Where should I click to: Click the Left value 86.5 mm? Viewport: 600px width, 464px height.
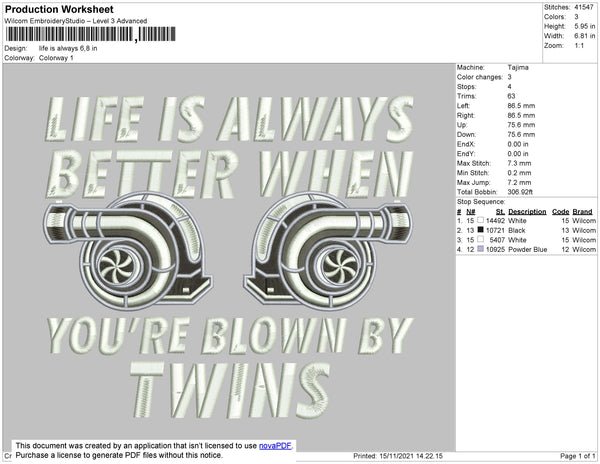point(521,106)
